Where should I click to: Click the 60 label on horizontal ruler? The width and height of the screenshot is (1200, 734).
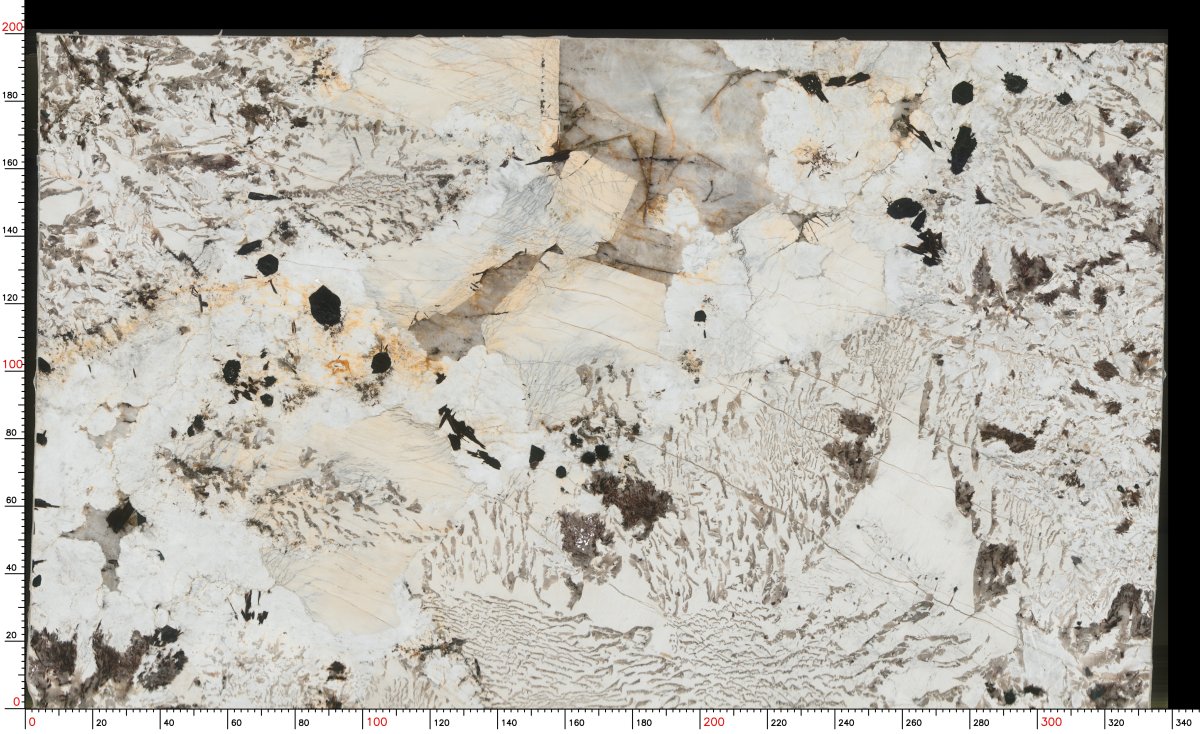(x=234, y=722)
